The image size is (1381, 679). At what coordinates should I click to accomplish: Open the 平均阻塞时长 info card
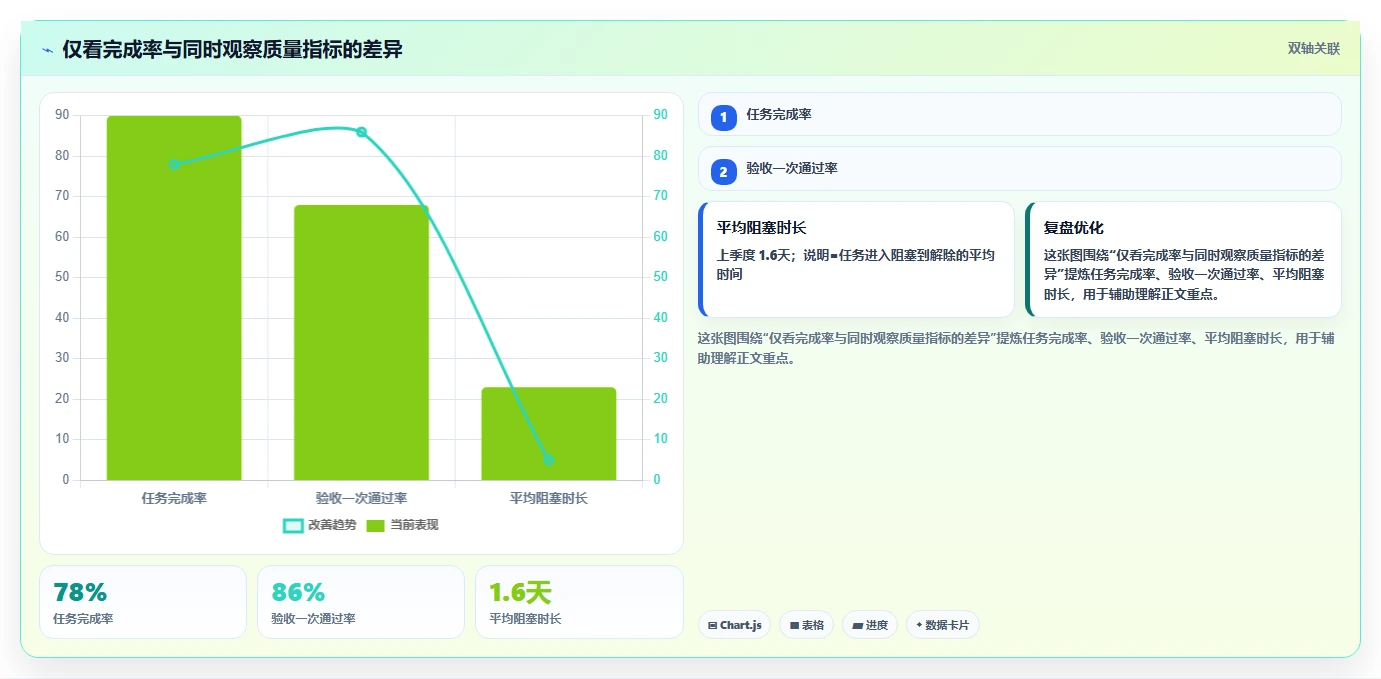tap(856, 259)
